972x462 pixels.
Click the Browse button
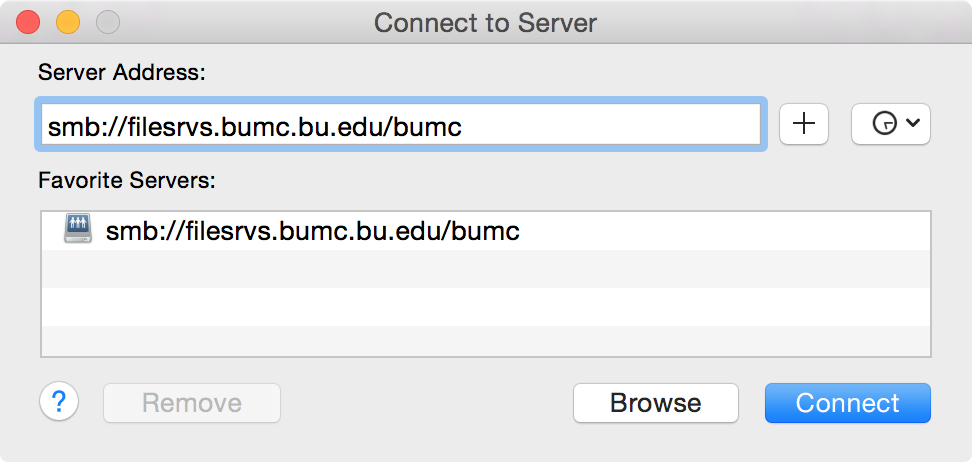655,403
